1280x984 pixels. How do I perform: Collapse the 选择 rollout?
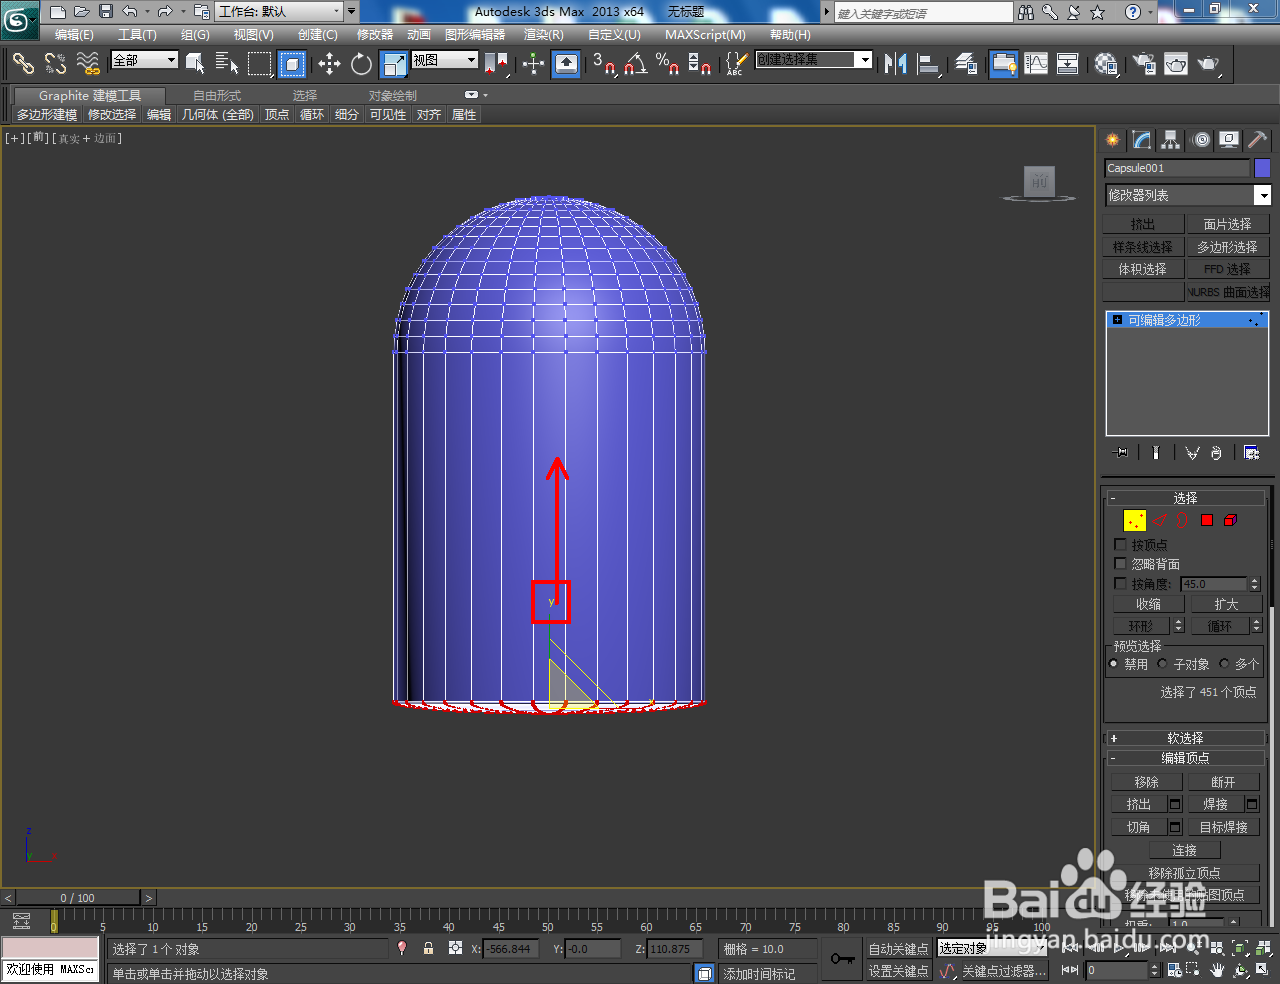tap(1185, 498)
